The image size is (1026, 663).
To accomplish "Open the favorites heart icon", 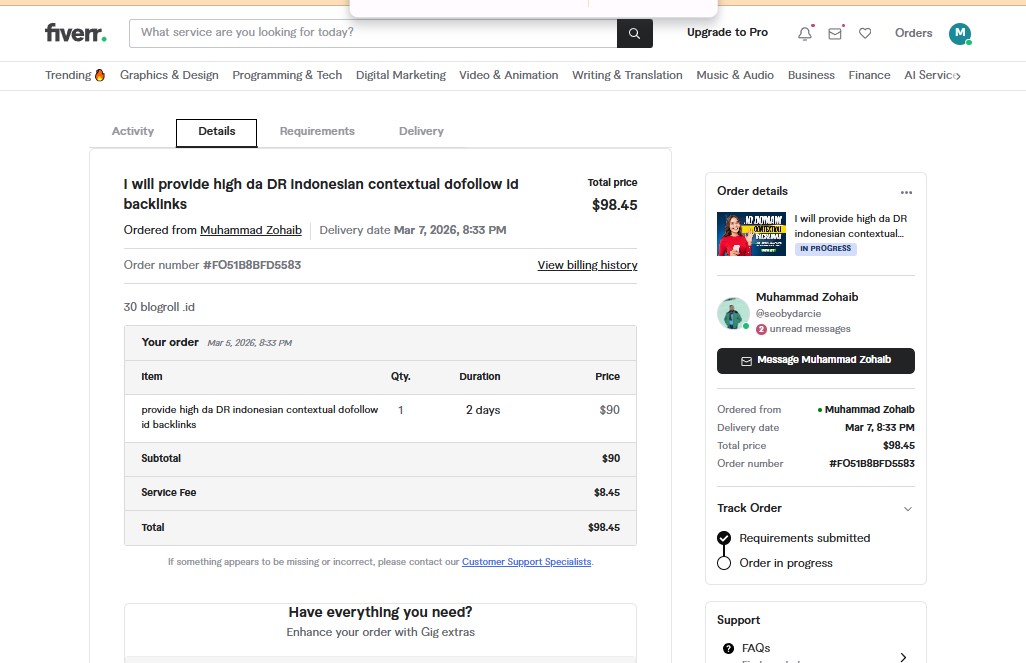I will pos(865,33).
